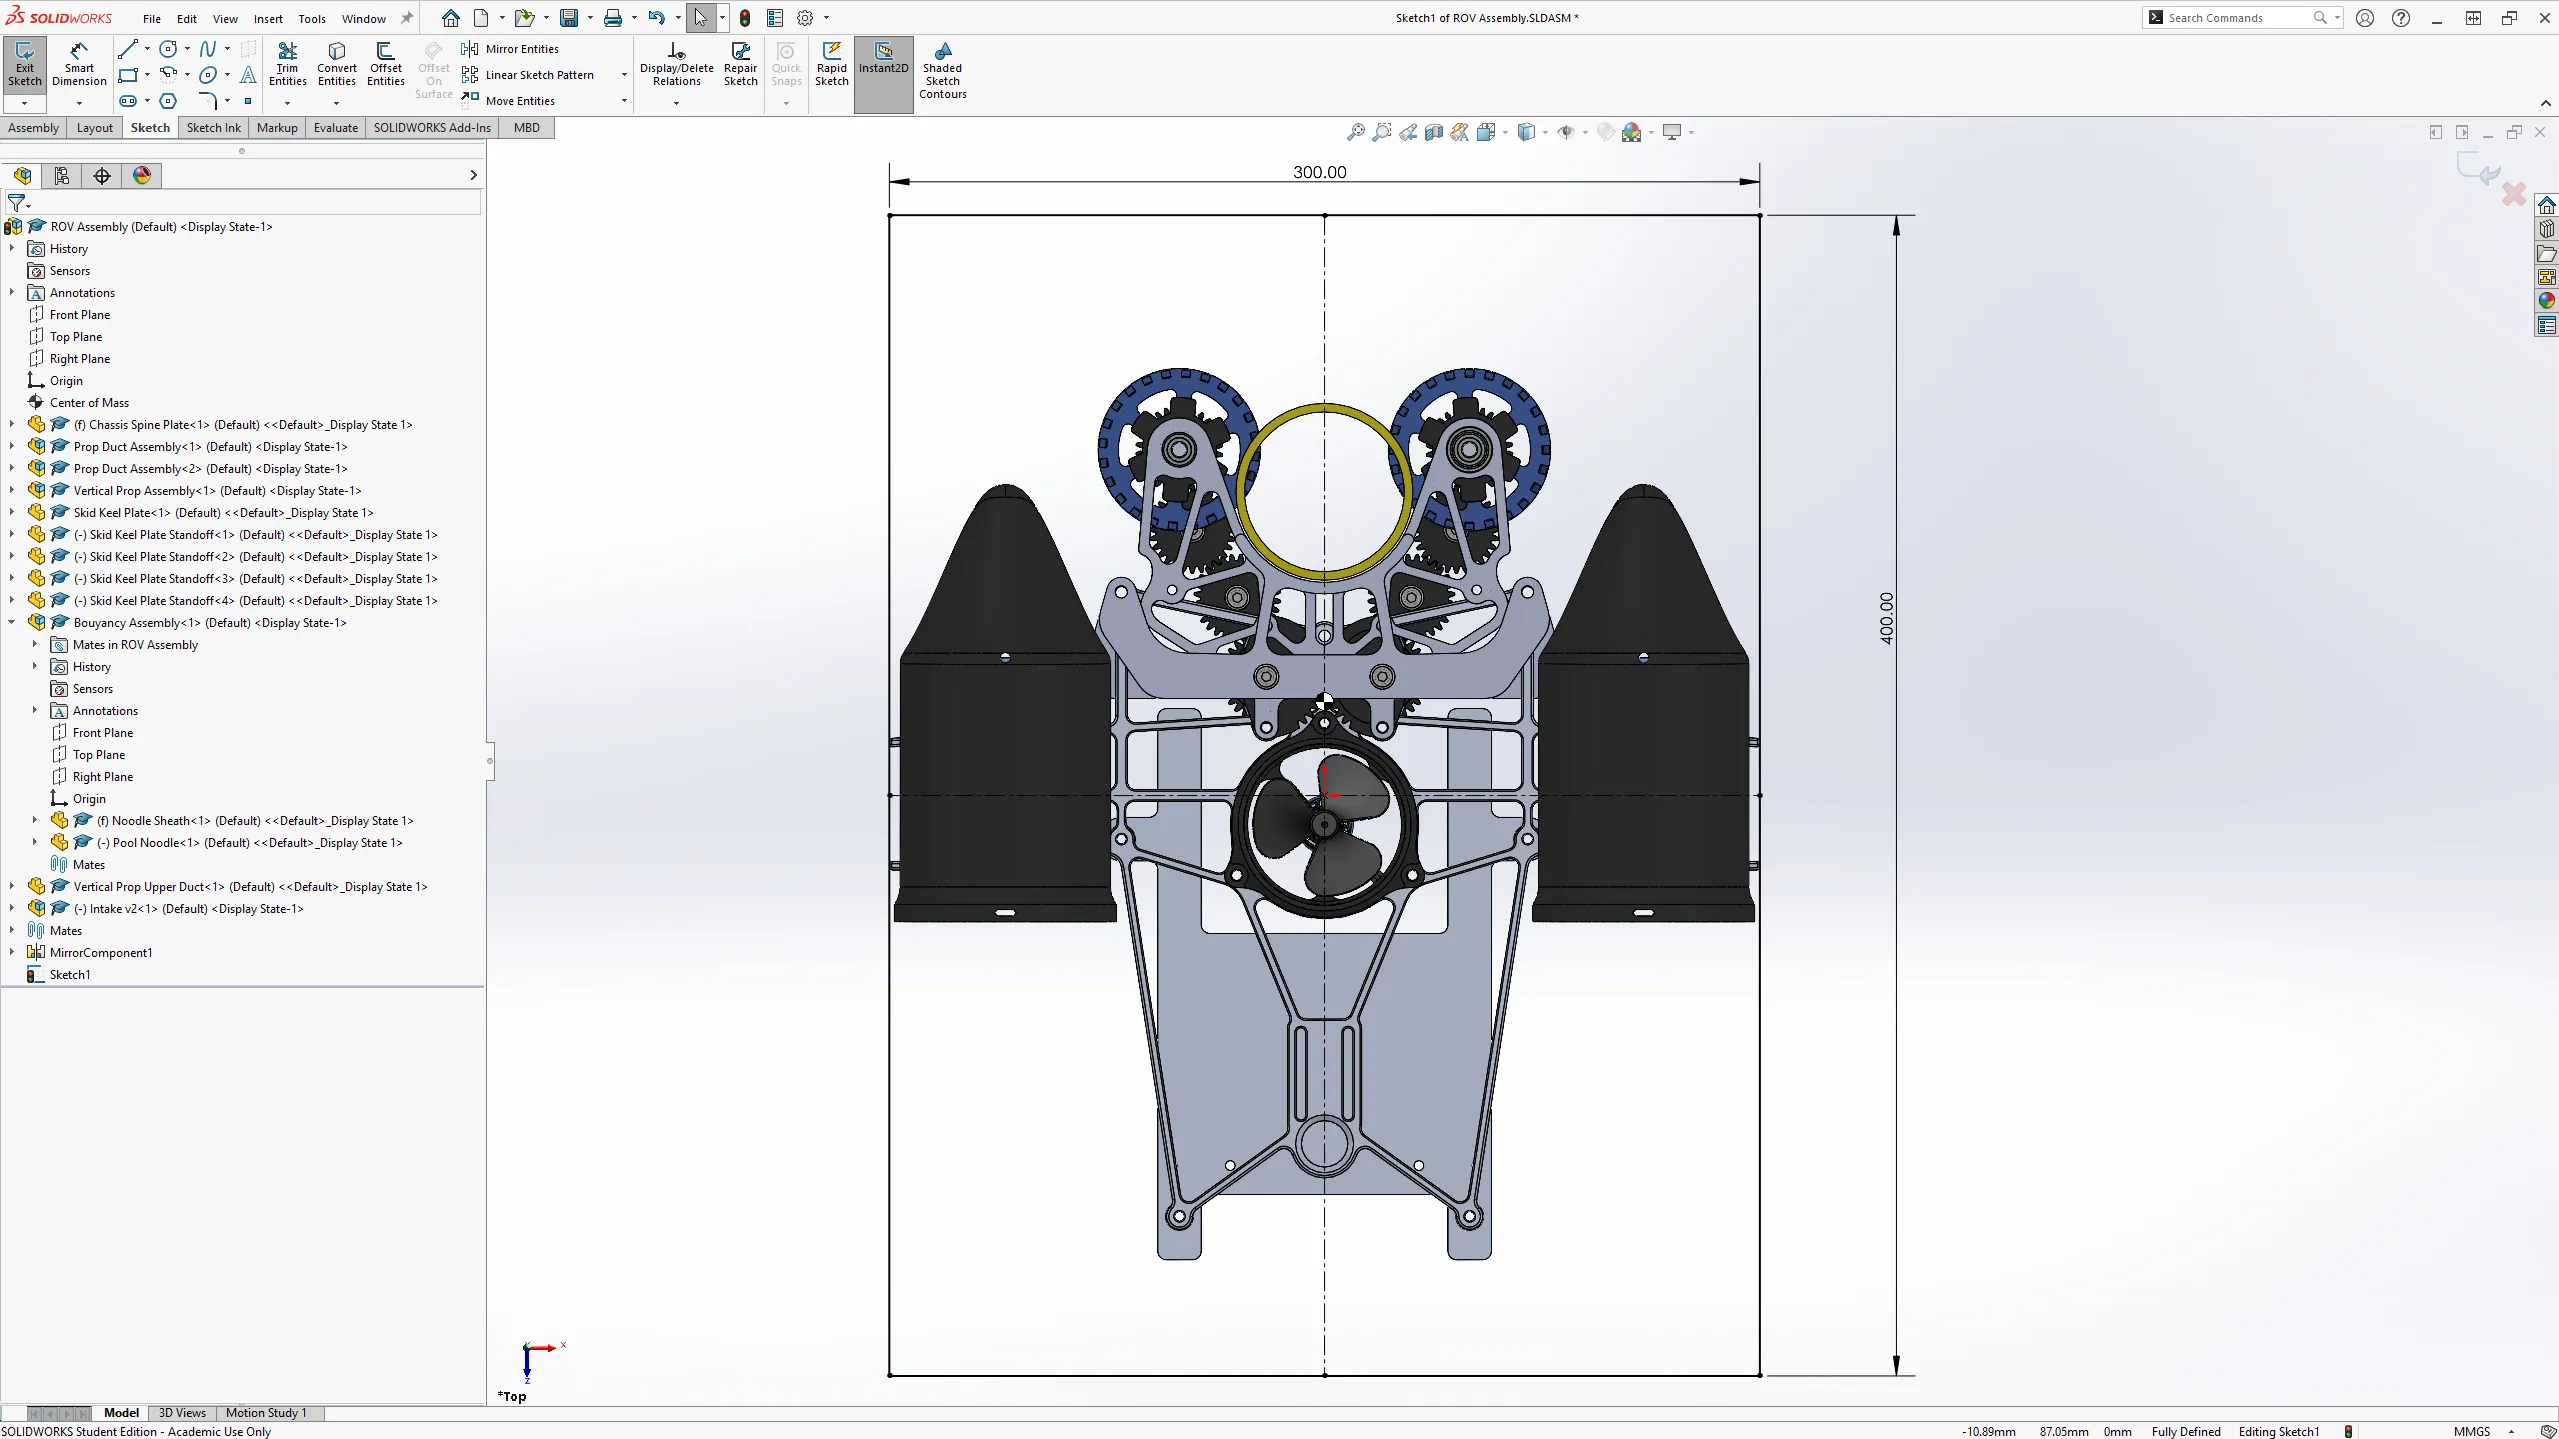
Task: Click Convert Entities tool
Action: (336, 65)
